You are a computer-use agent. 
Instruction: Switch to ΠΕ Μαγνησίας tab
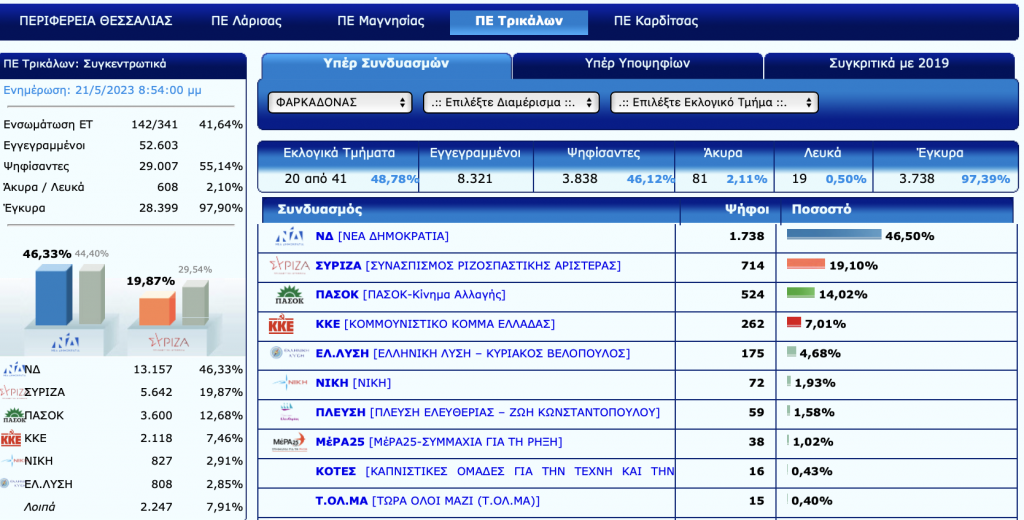381,21
